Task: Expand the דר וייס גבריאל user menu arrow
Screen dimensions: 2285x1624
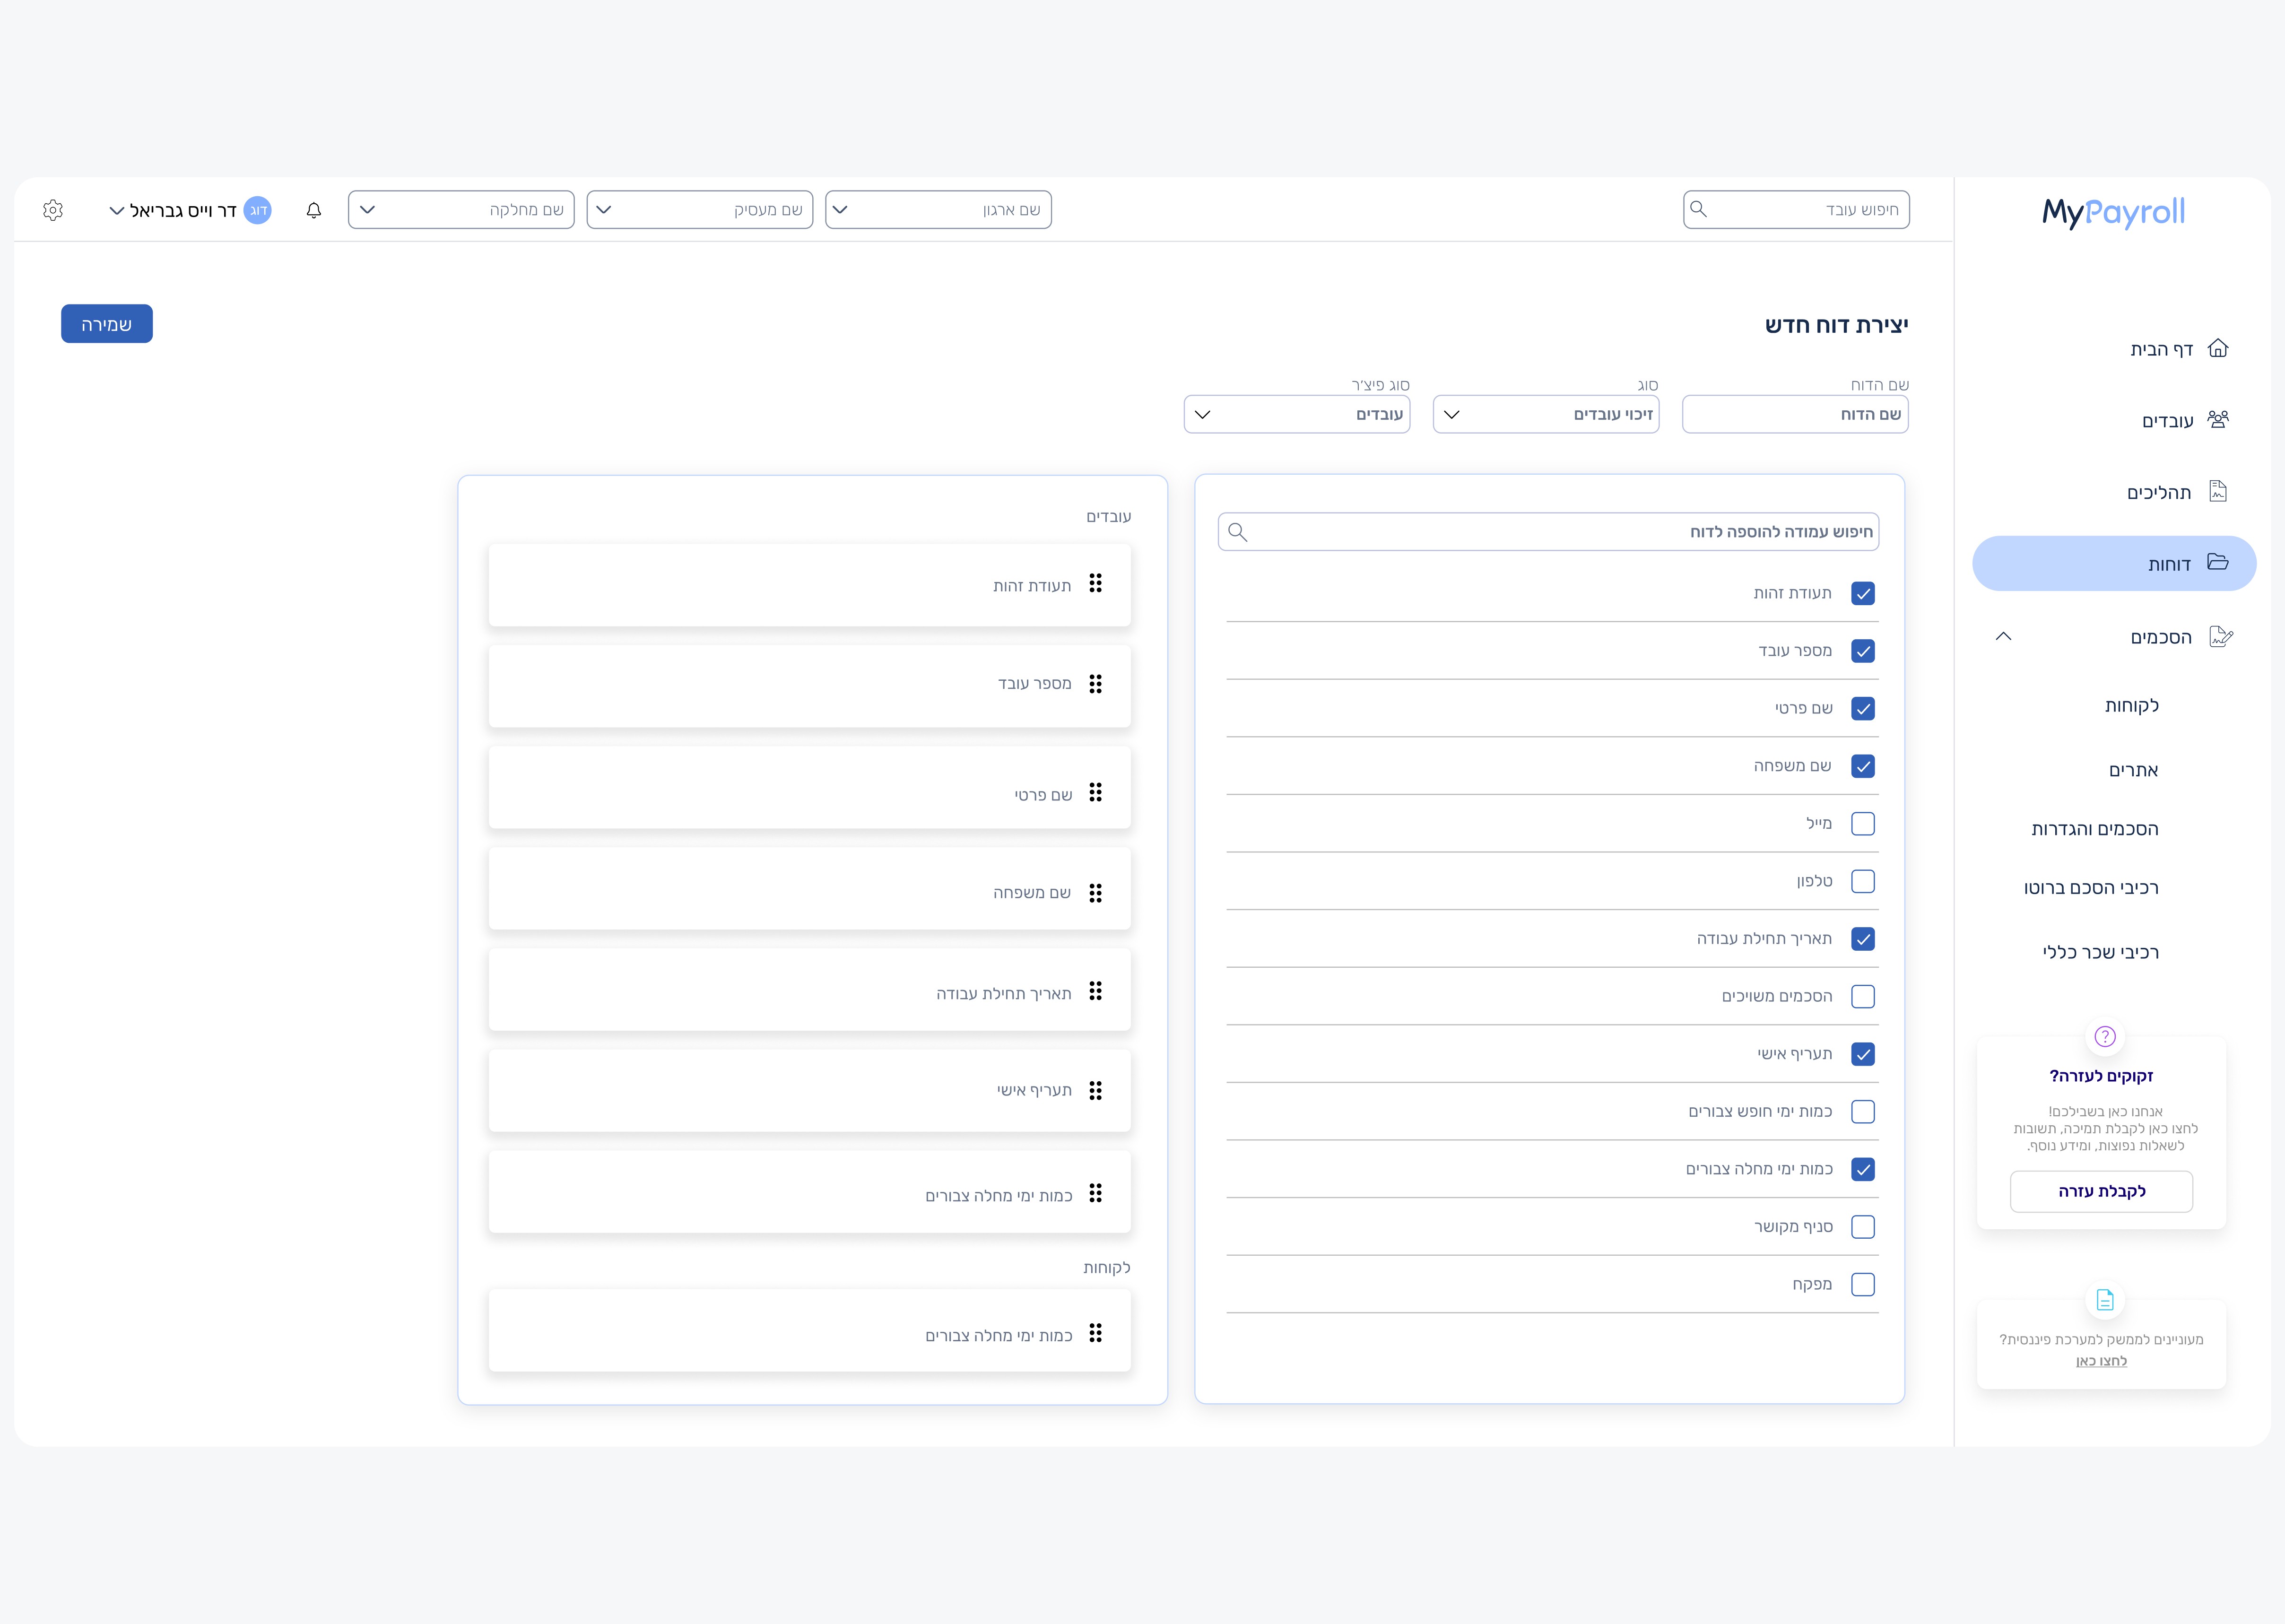Action: tap(117, 211)
